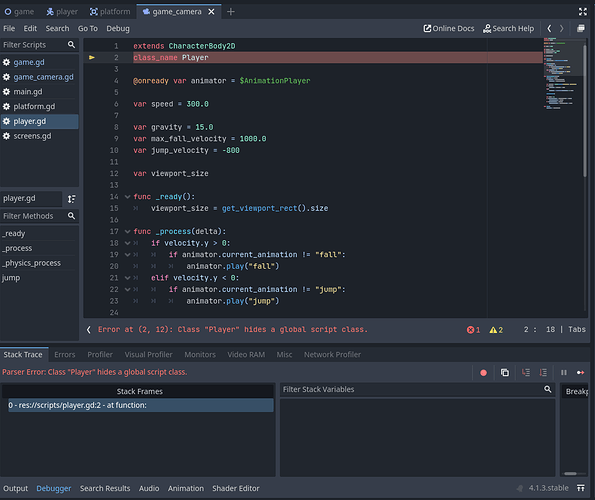Jump to _physics_process method
Image resolution: width=595 pixels, height=500 pixels.
pos(39,263)
